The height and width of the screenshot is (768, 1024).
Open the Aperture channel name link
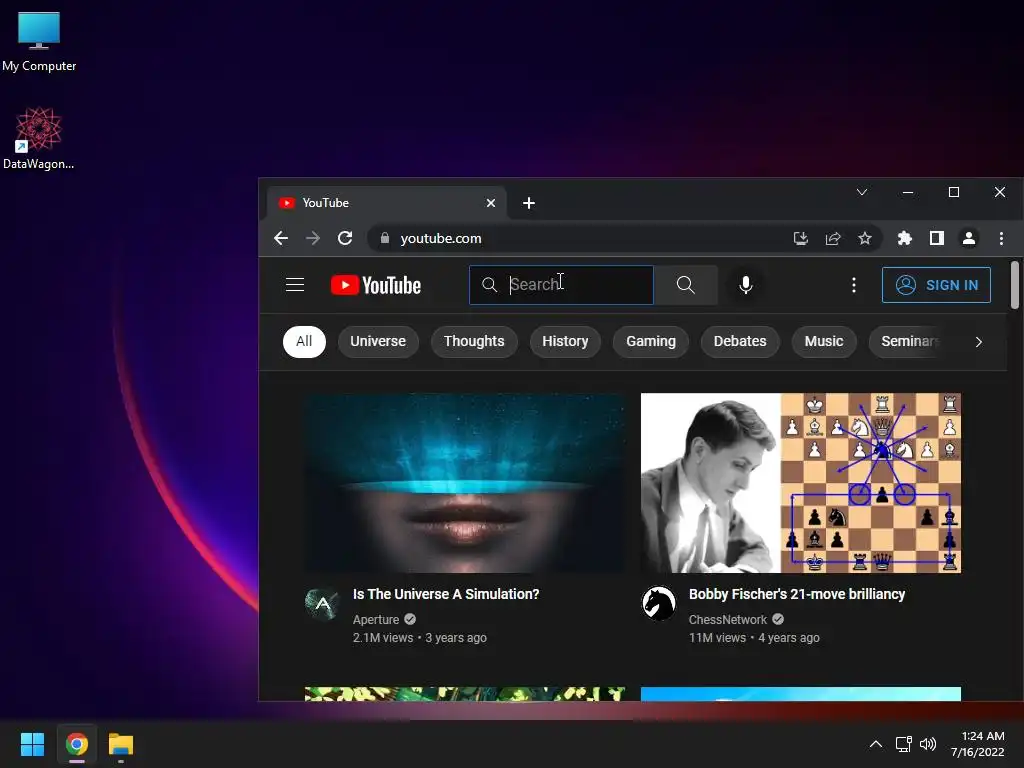tap(376, 620)
